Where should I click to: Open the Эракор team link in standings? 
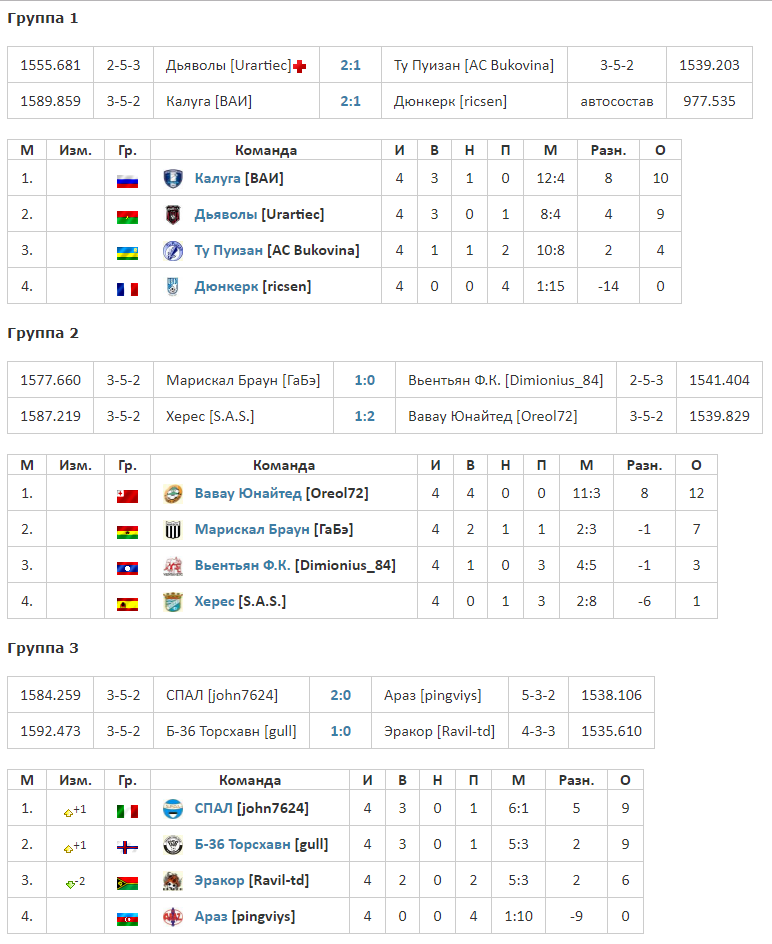click(219, 881)
